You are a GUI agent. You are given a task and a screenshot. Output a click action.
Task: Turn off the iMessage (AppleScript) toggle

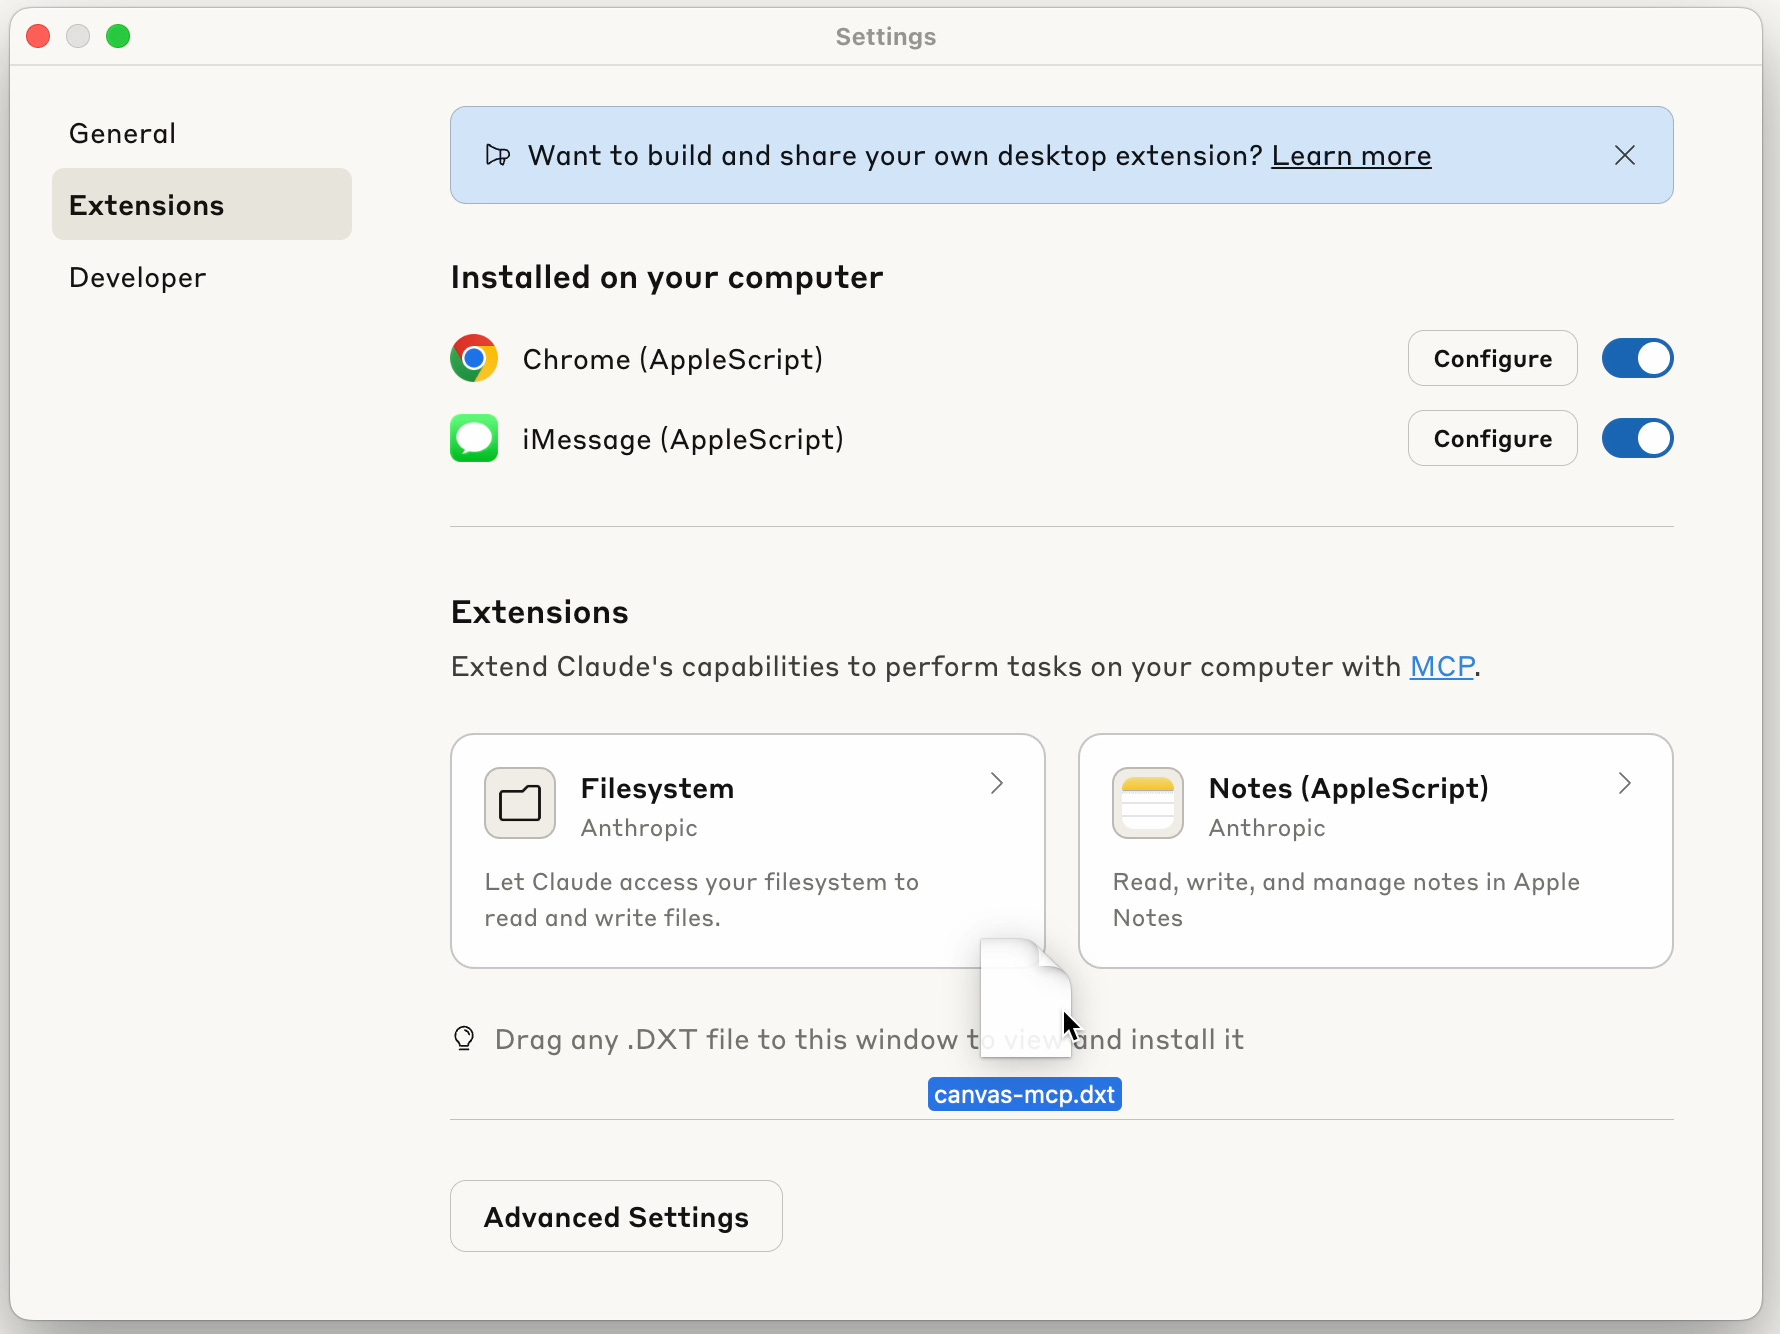point(1638,438)
